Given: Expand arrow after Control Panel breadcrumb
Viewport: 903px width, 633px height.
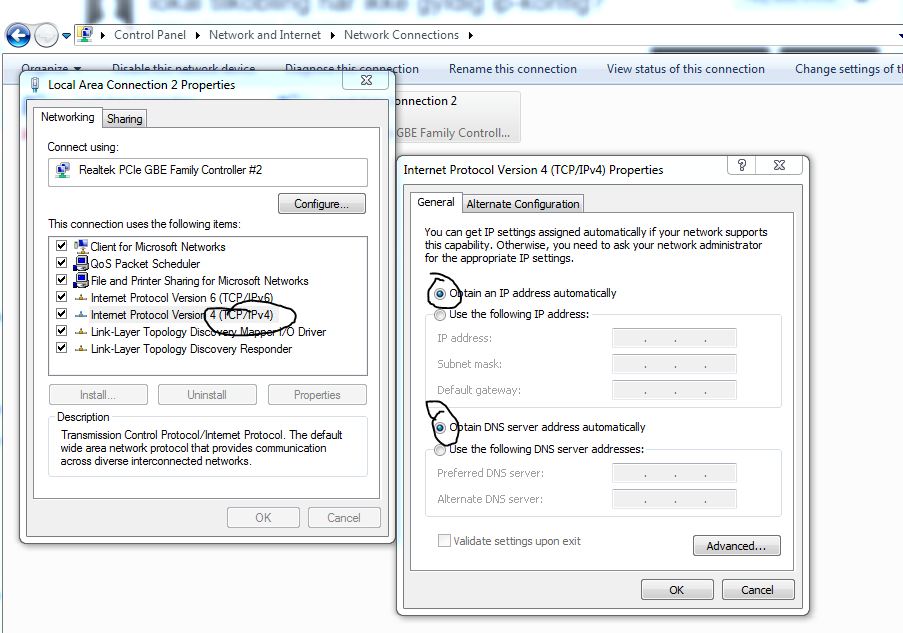Looking at the screenshot, I should tap(198, 35).
